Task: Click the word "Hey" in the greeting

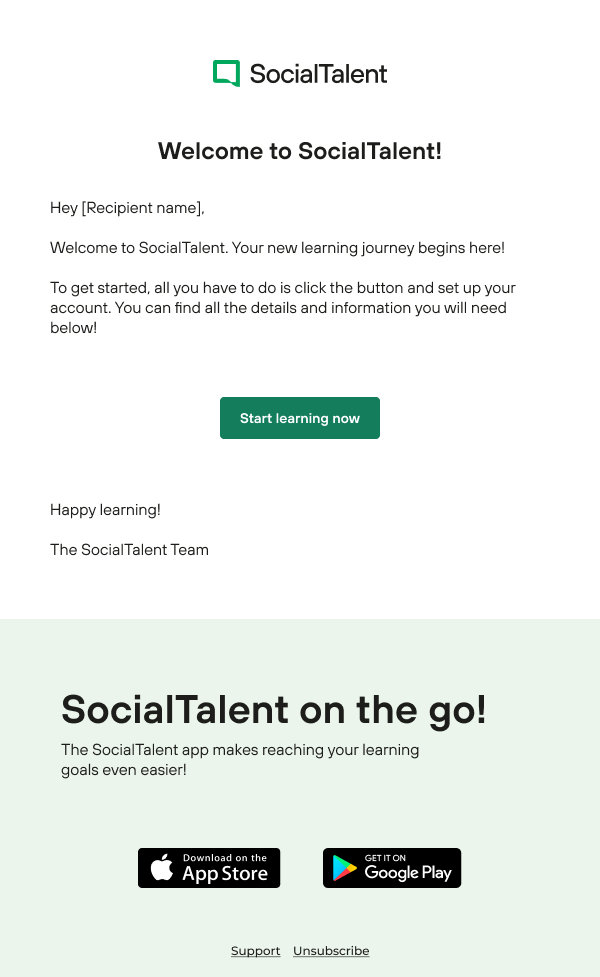Action: click(x=63, y=208)
